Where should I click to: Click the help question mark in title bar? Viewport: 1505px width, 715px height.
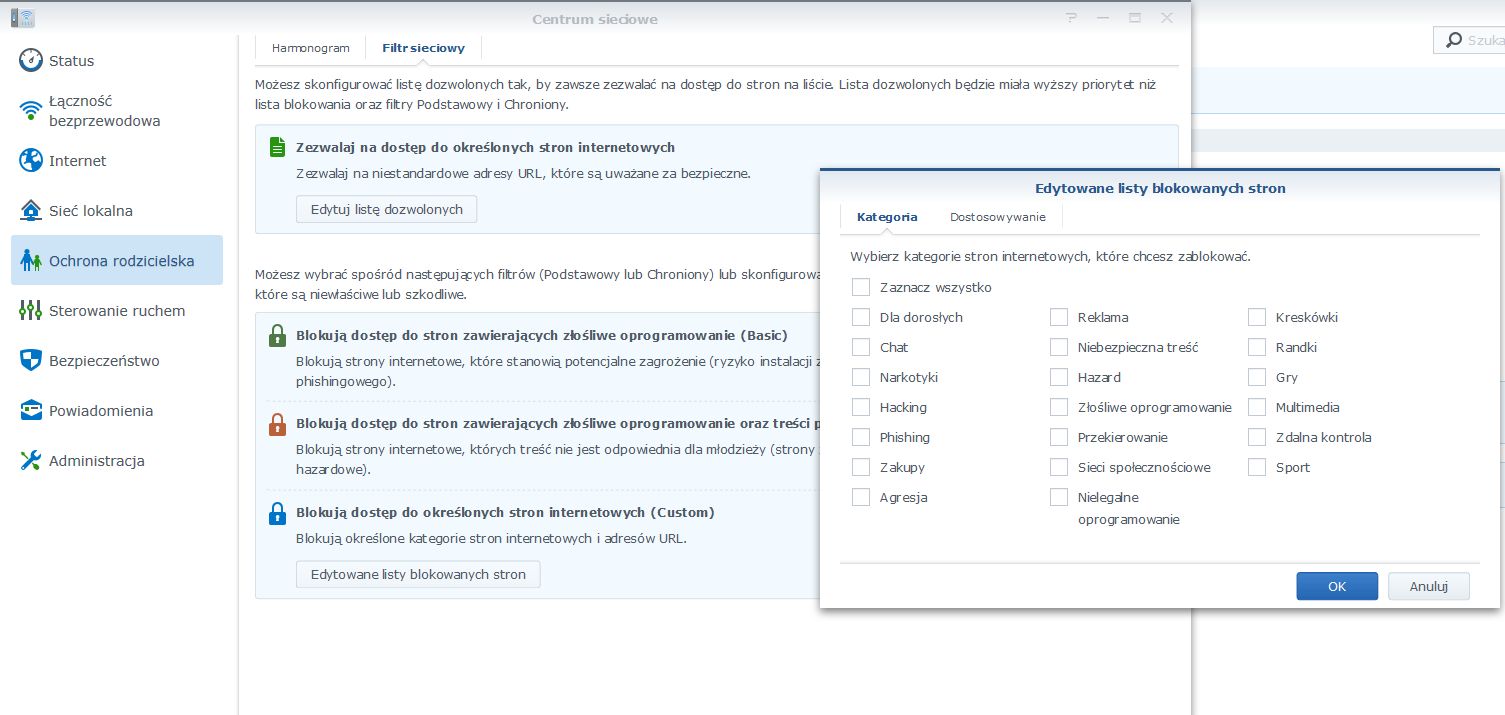1072,18
